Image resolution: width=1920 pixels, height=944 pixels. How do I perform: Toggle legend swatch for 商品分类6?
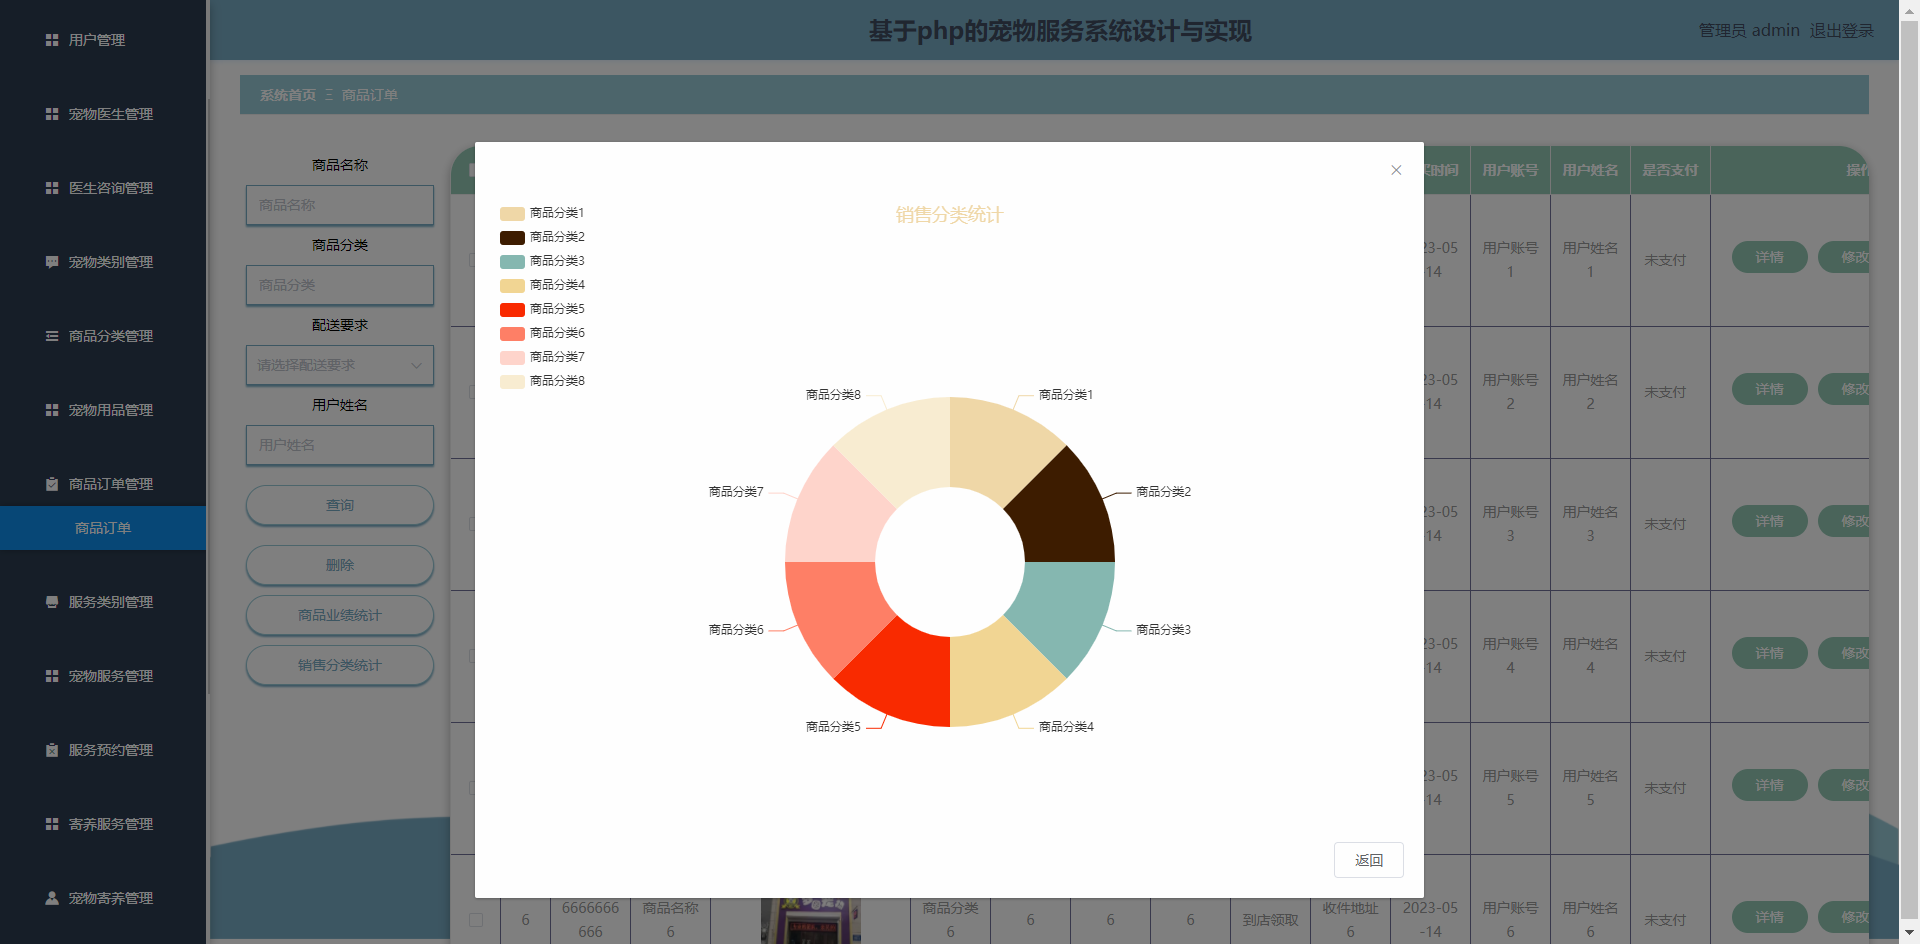pos(512,333)
